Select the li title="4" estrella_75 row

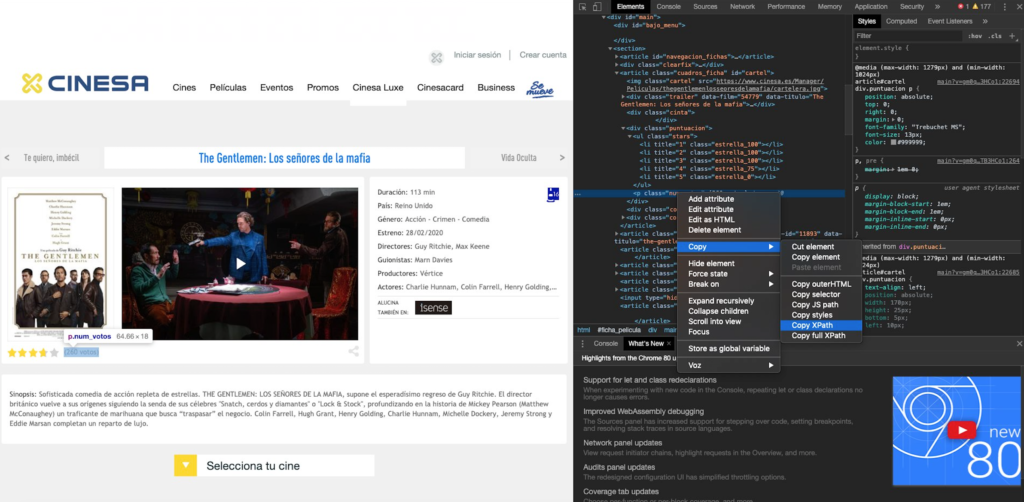tap(709, 168)
